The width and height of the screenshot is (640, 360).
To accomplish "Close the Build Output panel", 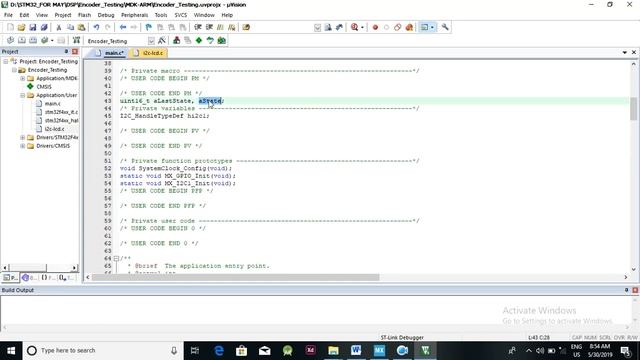I will point(635,290).
